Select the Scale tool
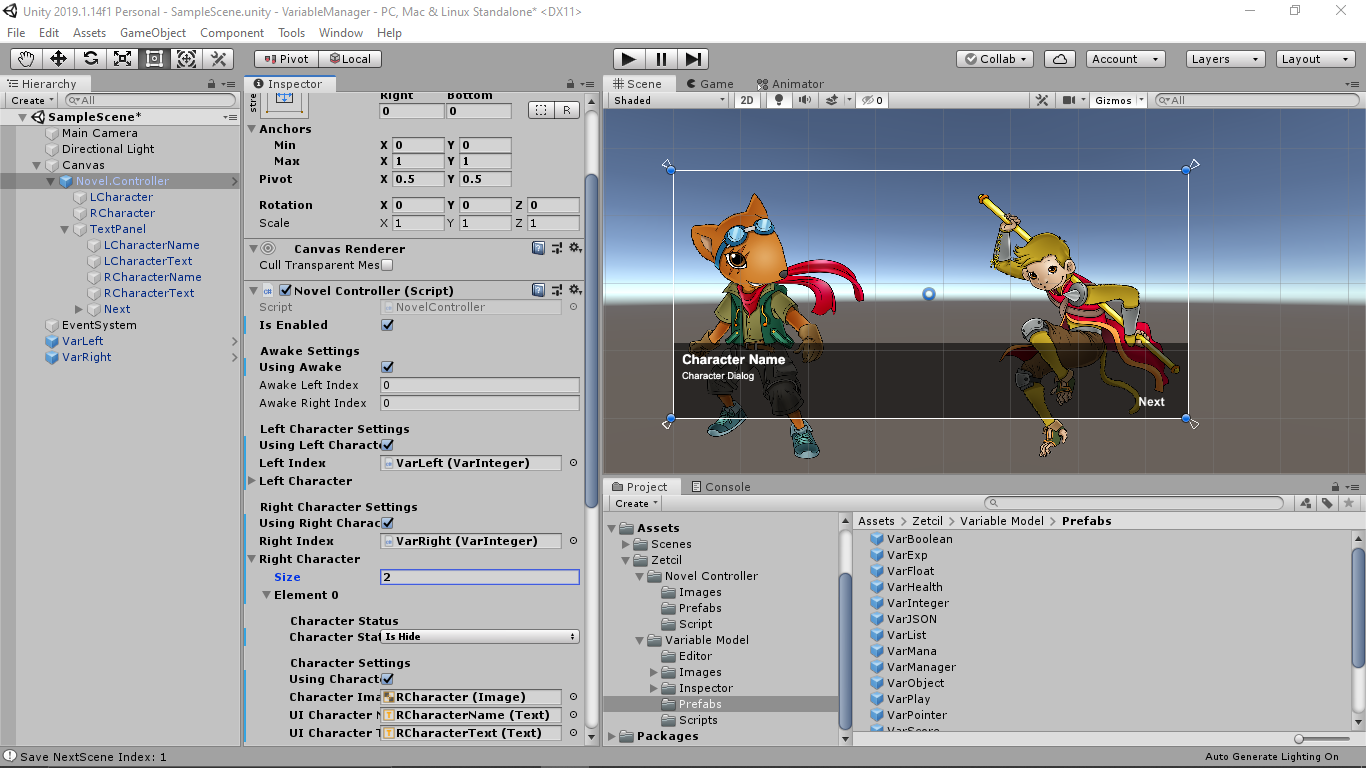The height and width of the screenshot is (768, 1366). pos(122,59)
